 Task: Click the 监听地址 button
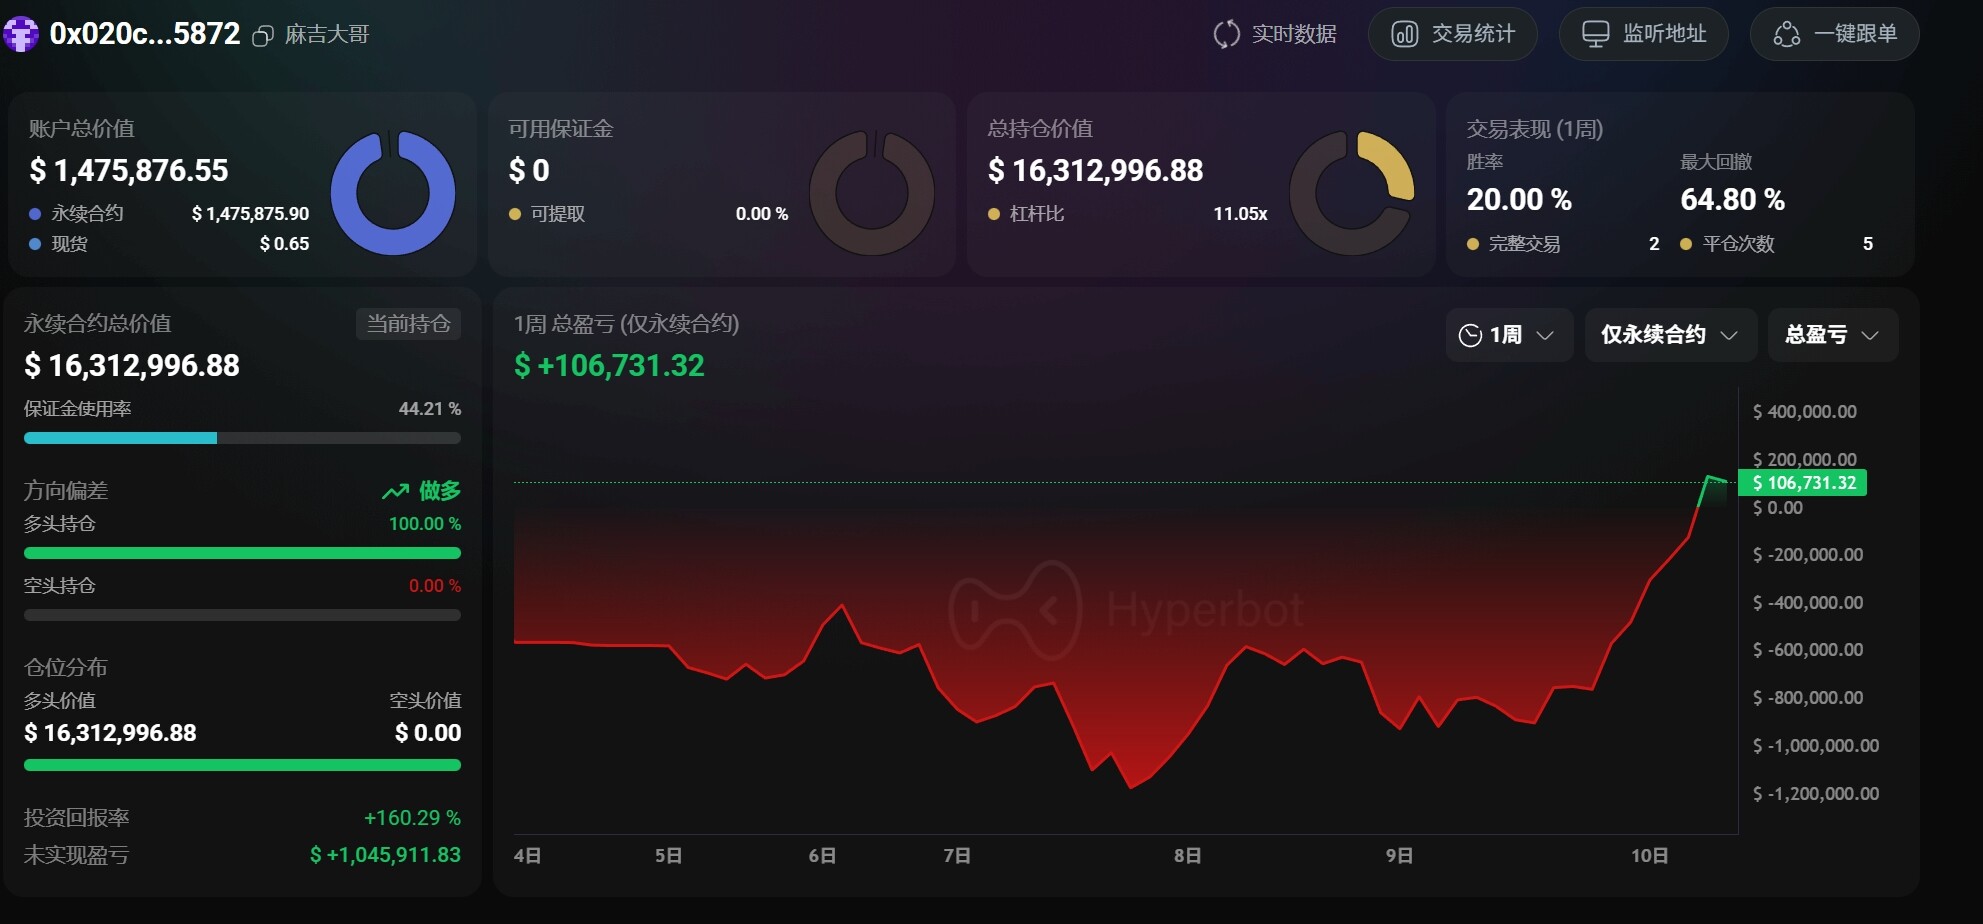(x=1643, y=34)
